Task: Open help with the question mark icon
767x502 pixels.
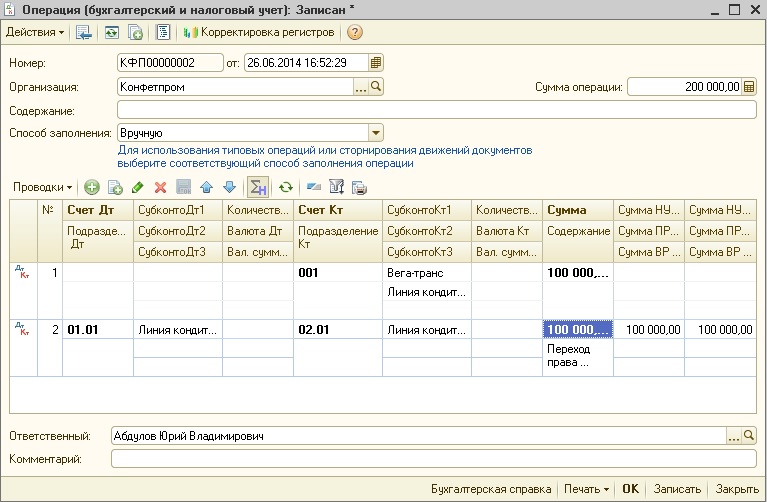Action: tap(354, 32)
